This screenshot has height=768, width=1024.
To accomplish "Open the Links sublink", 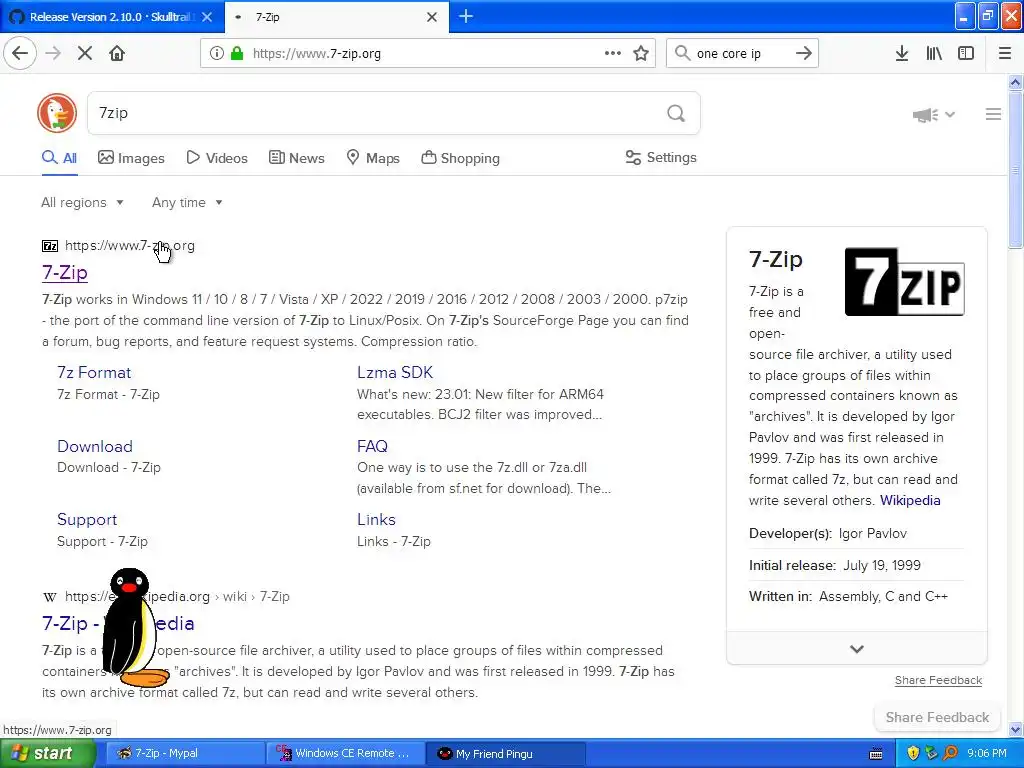I will 376,519.
